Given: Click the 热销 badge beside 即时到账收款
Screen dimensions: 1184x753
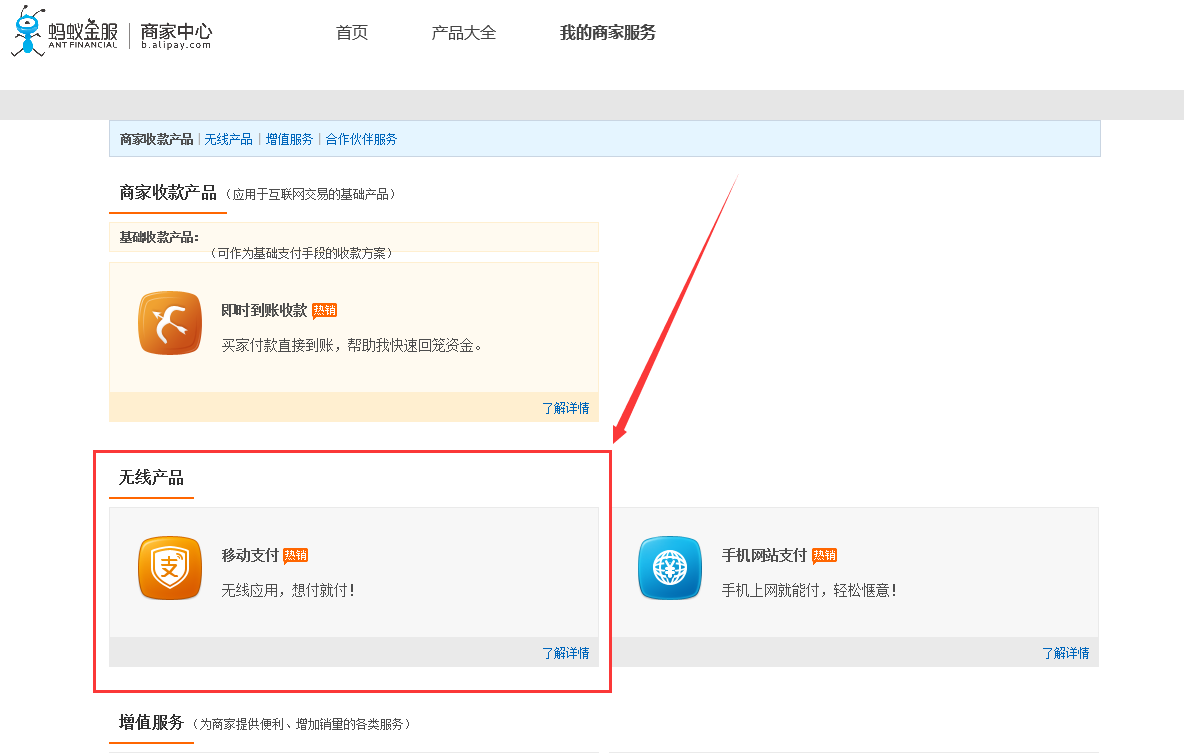Looking at the screenshot, I should [324, 310].
